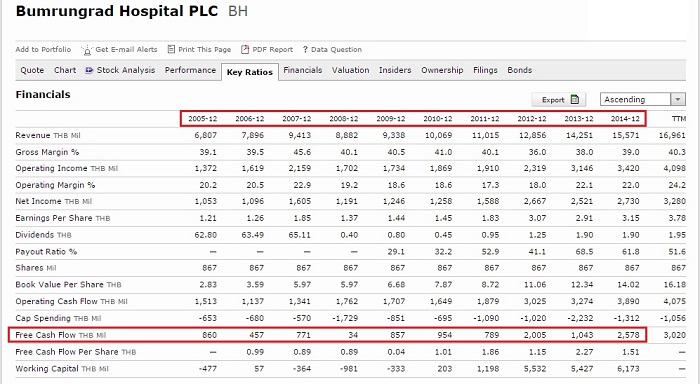Click the Gross Margin % row label
The width and height of the screenshot is (700, 384).
47,152
